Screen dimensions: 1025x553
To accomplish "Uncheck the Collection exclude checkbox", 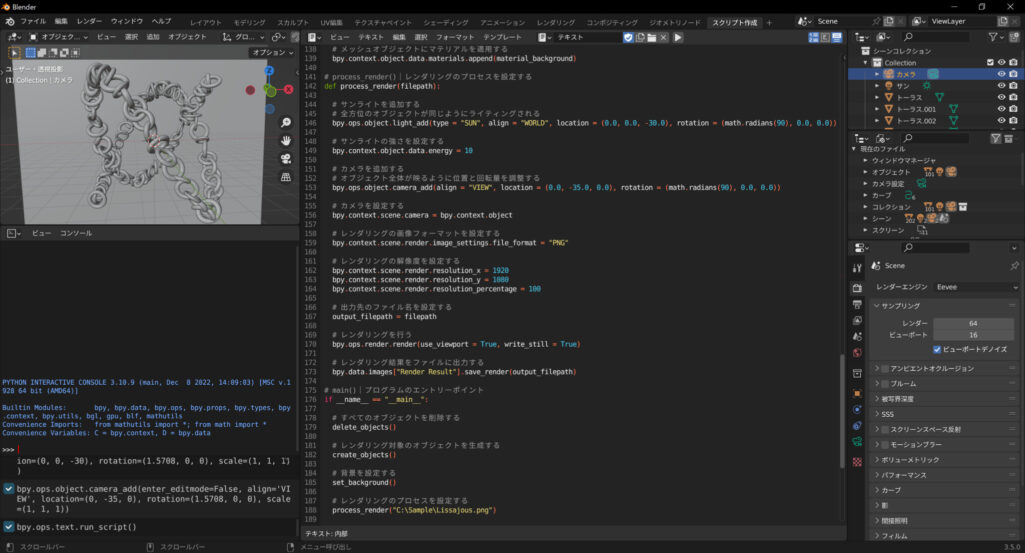I will point(990,63).
